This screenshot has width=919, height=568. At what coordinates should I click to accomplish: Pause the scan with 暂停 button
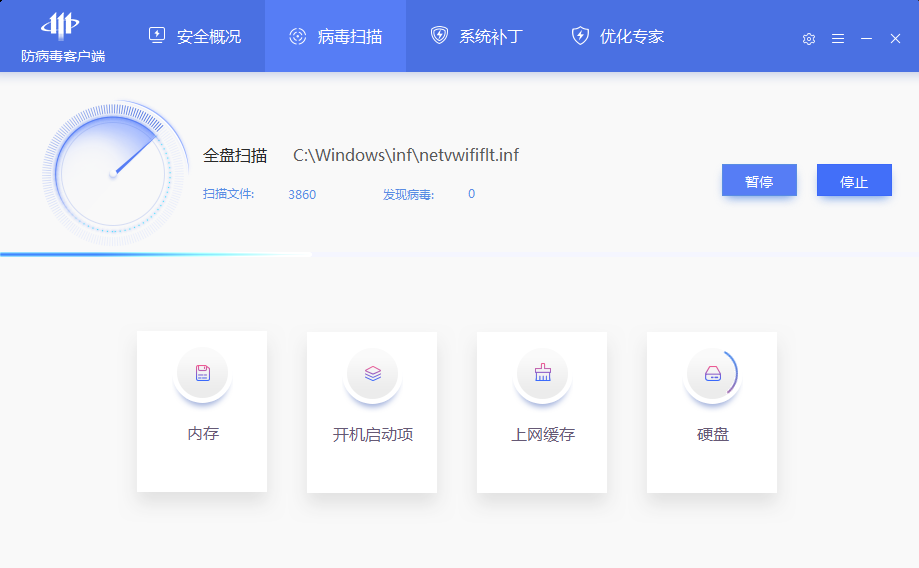coord(759,181)
